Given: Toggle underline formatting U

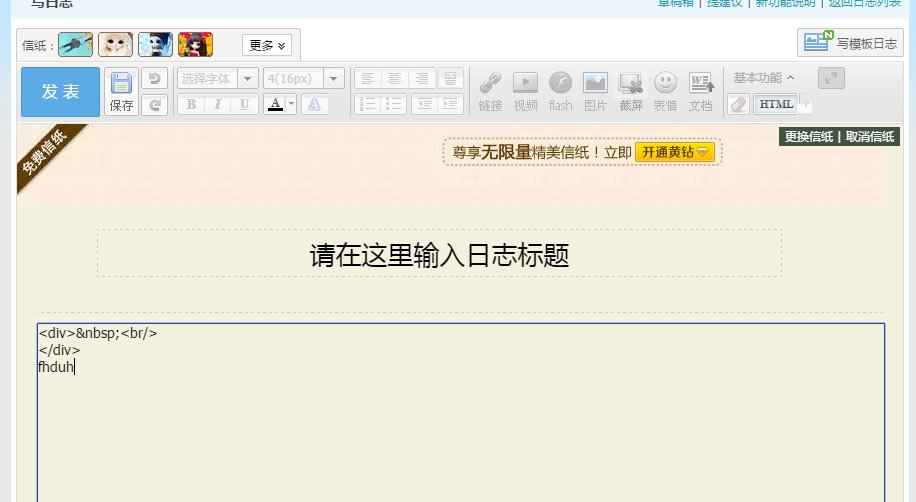Looking at the screenshot, I should point(244,105).
